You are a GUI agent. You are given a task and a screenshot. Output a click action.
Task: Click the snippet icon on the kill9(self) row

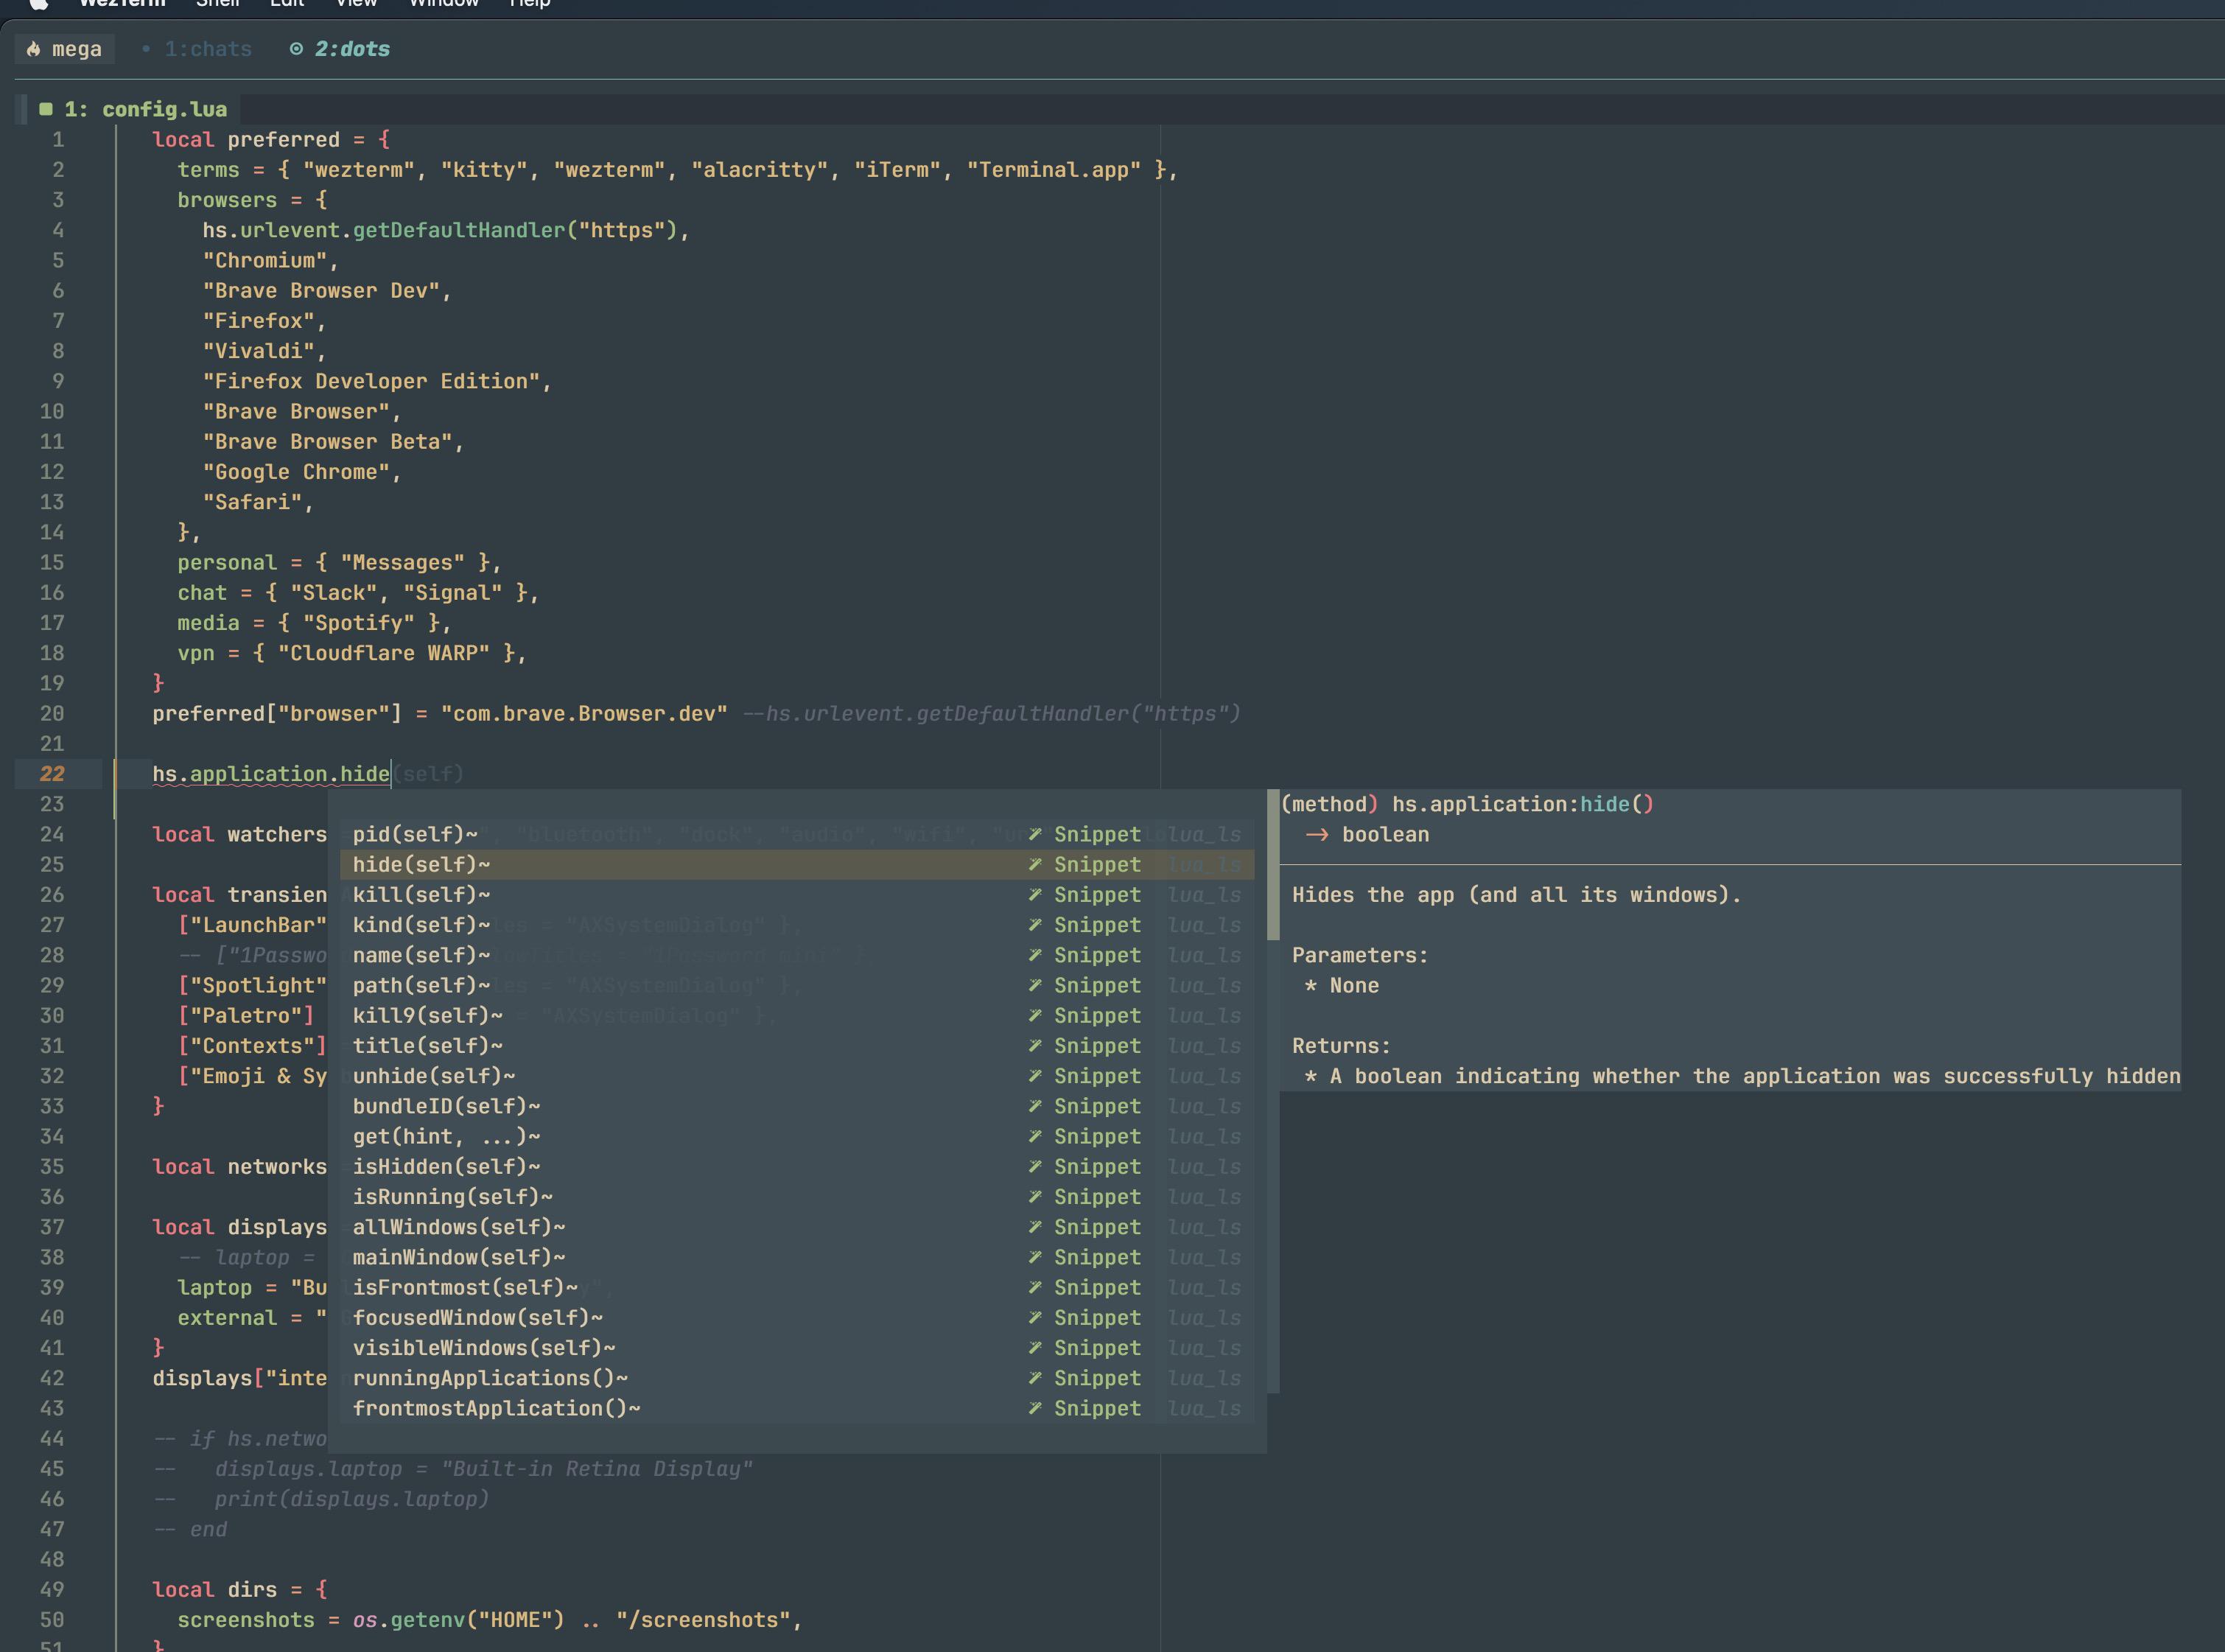(x=1036, y=1015)
